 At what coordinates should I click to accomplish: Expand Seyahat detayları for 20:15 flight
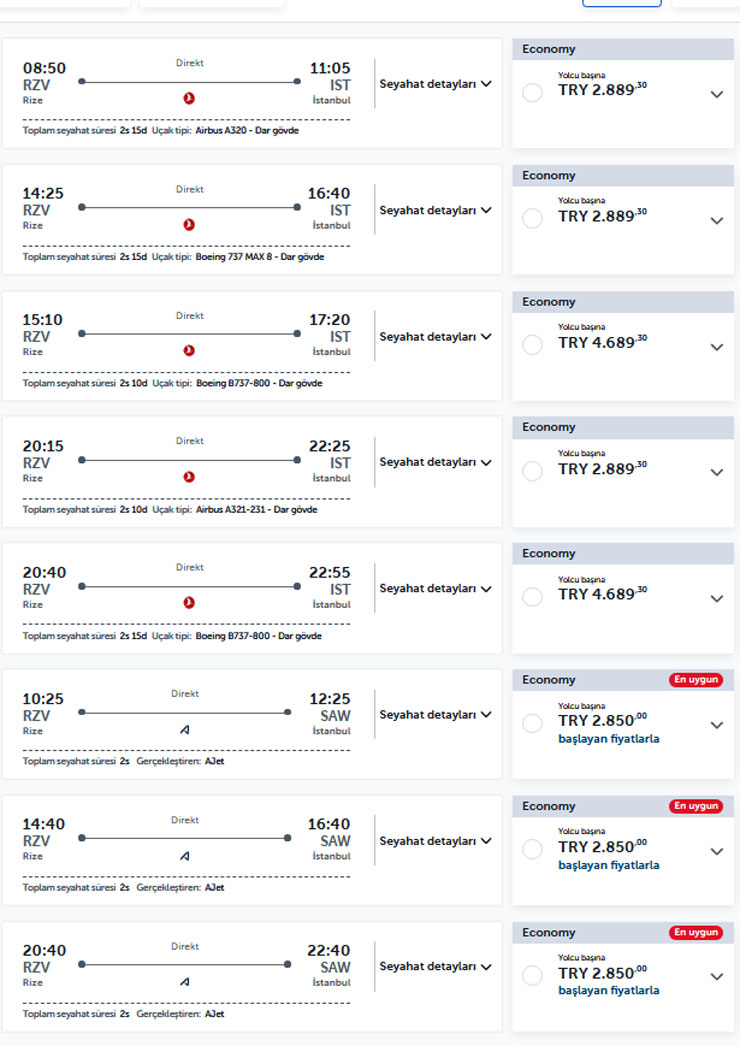[x=435, y=462]
